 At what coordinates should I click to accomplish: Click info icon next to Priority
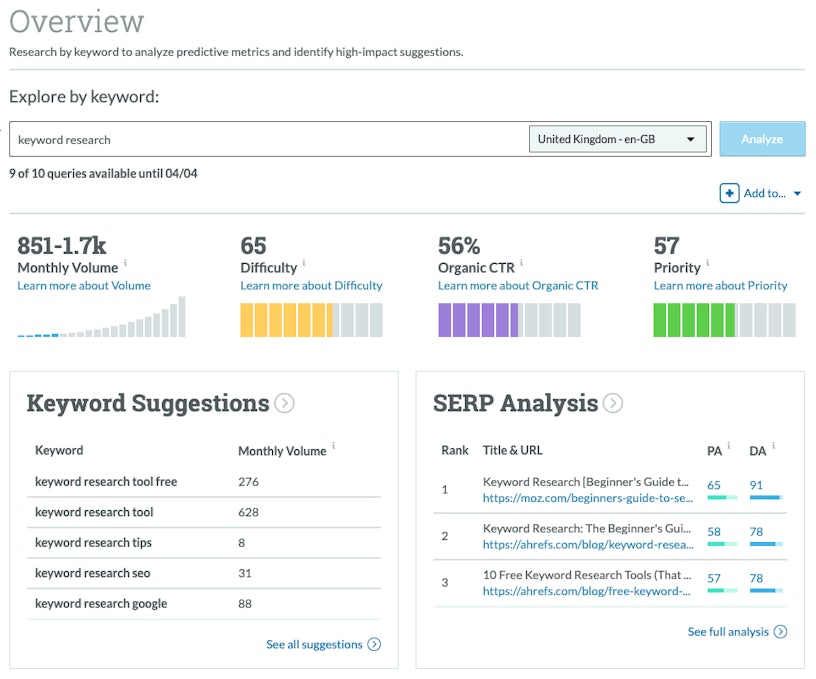click(x=708, y=264)
